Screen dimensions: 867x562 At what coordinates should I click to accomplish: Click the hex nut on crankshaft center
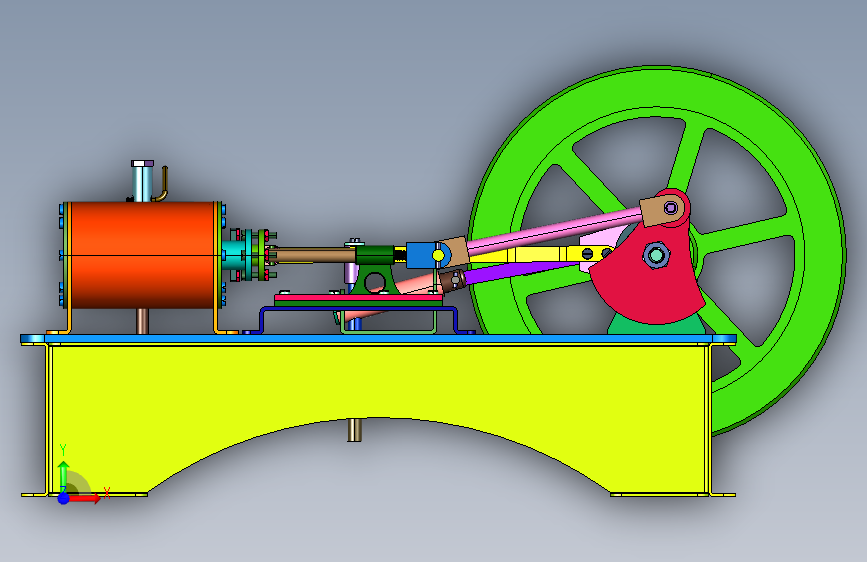pos(656,256)
